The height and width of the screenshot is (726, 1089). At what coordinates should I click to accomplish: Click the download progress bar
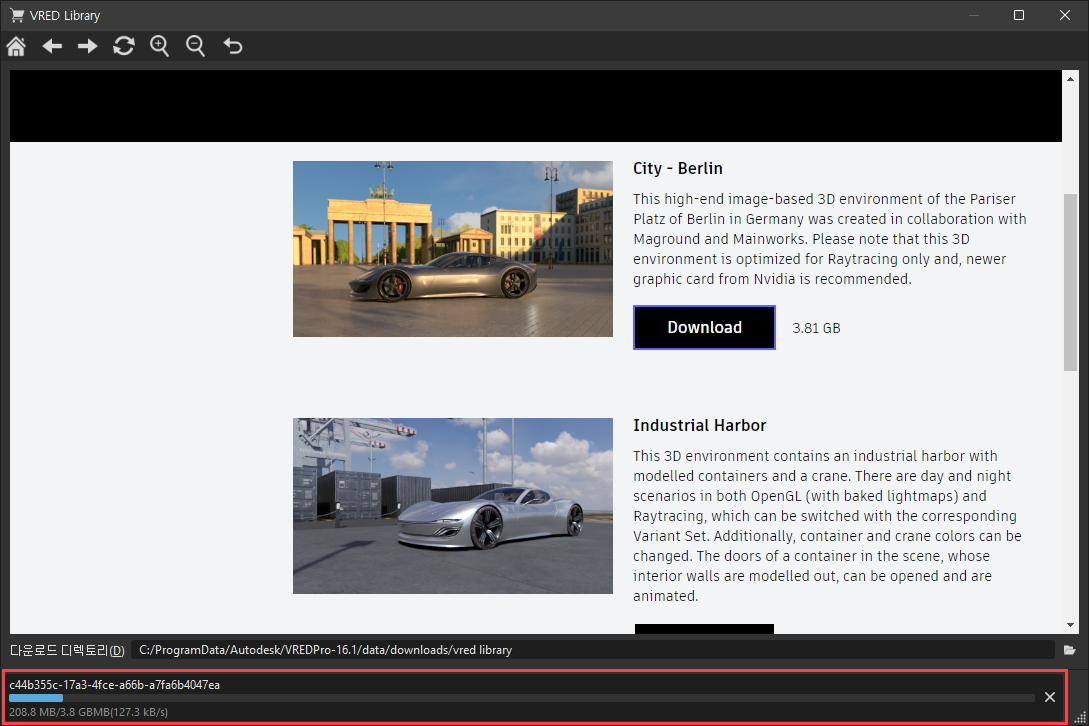[x=522, y=698]
